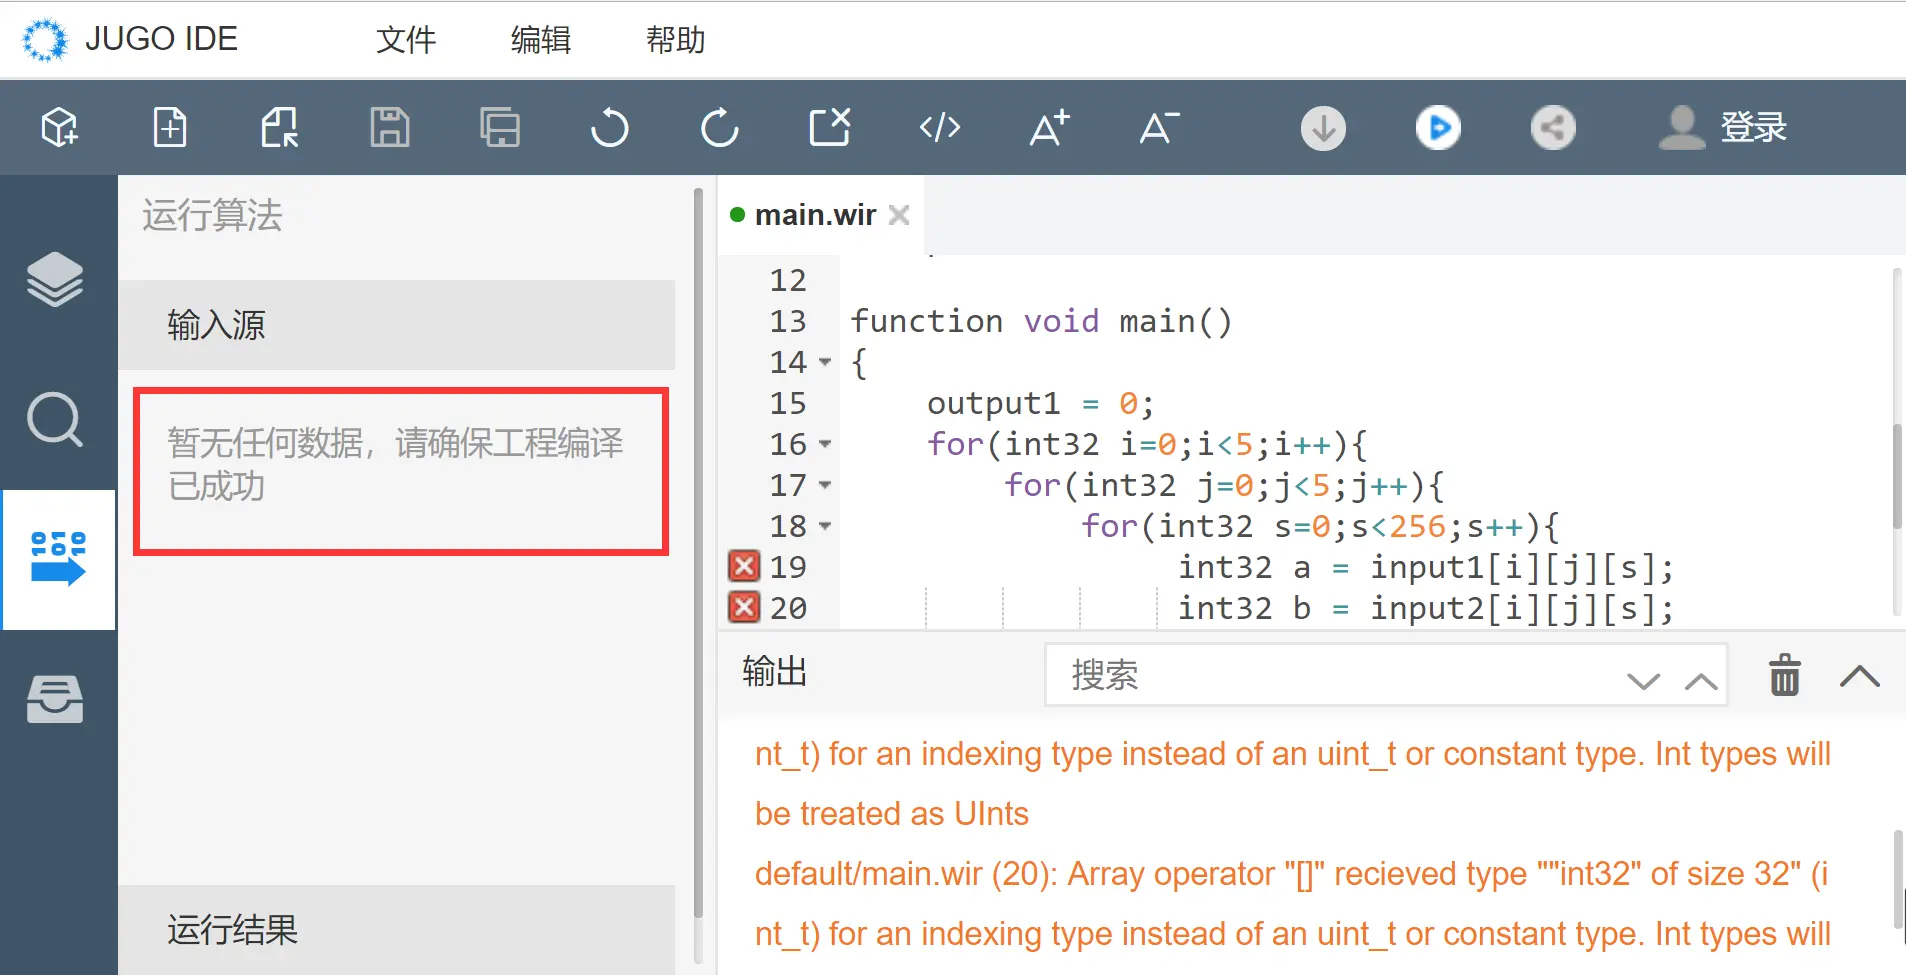Click the error marker on line 19
Viewport: 1906px width, 975px height.
(744, 566)
